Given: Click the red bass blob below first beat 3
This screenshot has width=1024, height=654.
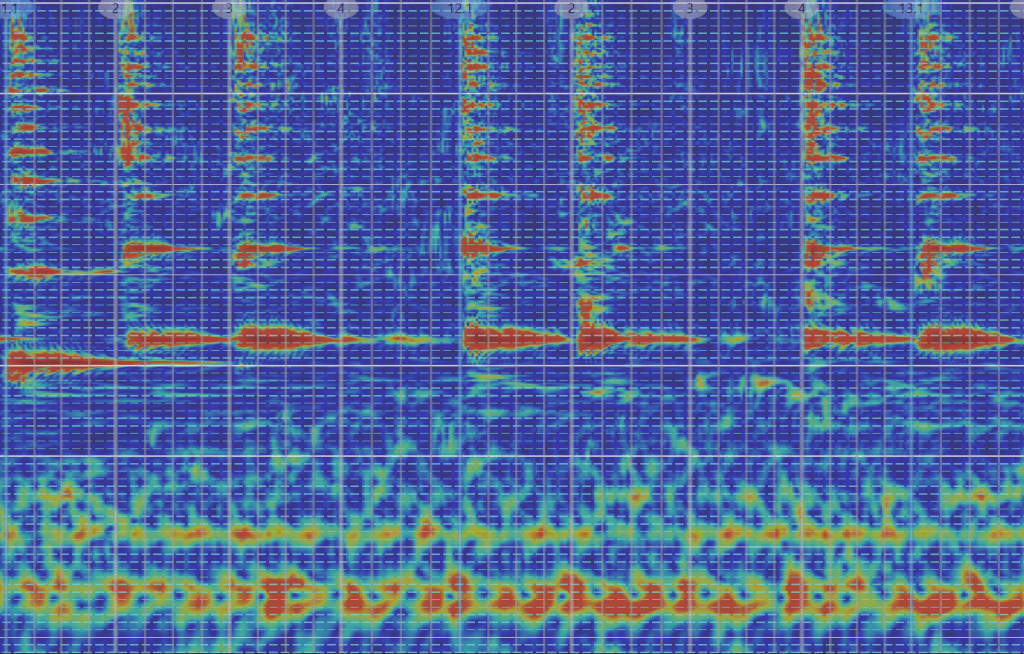Looking at the screenshot, I should 285,590.
